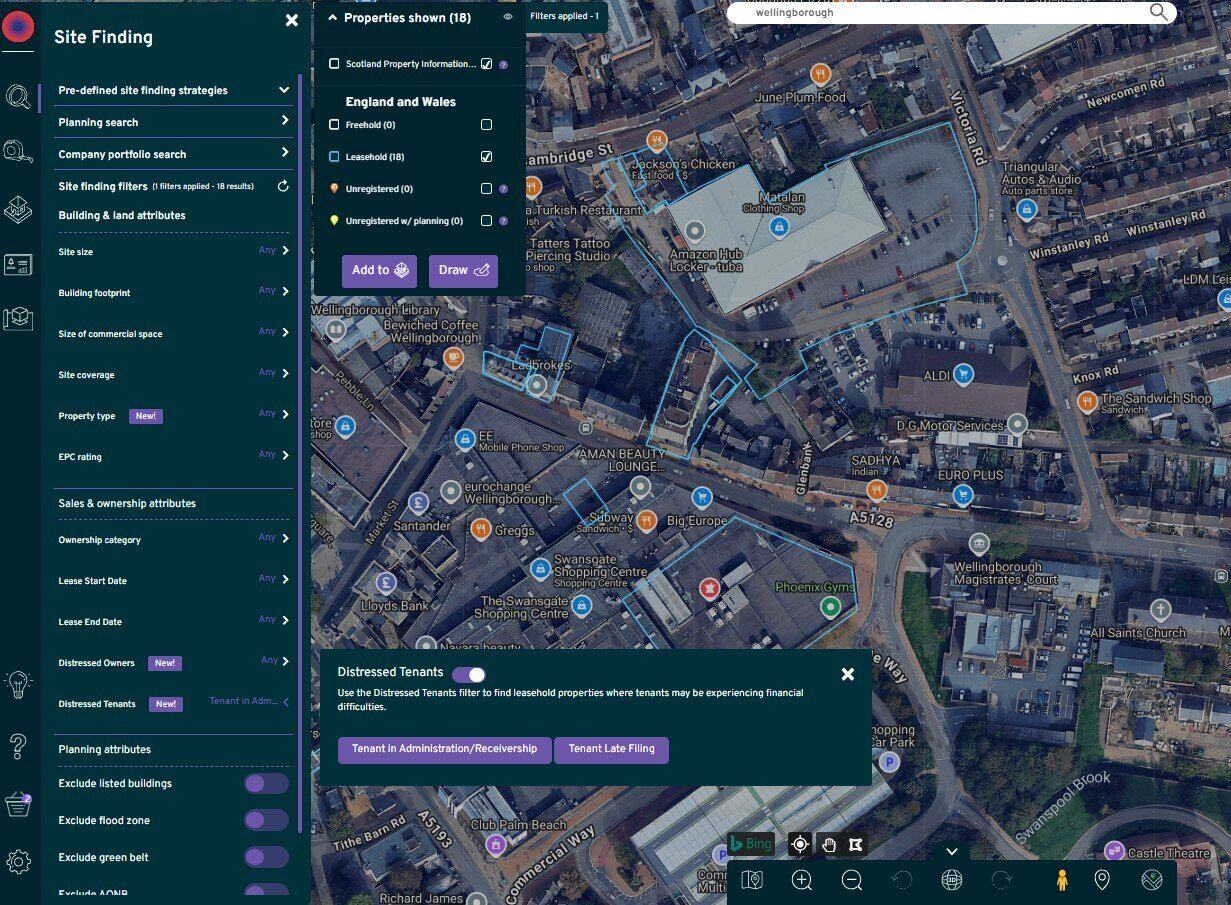Click the zoom out magnifier icon
The height and width of the screenshot is (905, 1231).
(852, 880)
